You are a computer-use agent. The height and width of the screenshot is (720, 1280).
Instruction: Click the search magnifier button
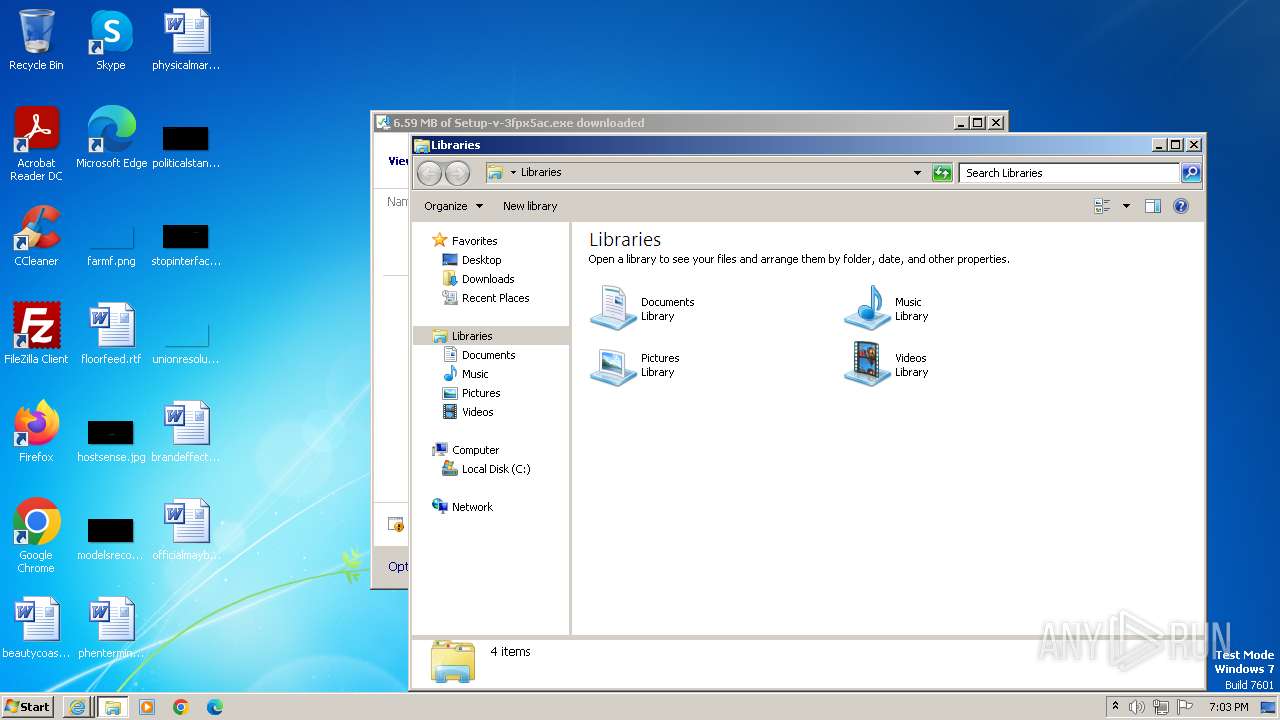click(1190, 173)
